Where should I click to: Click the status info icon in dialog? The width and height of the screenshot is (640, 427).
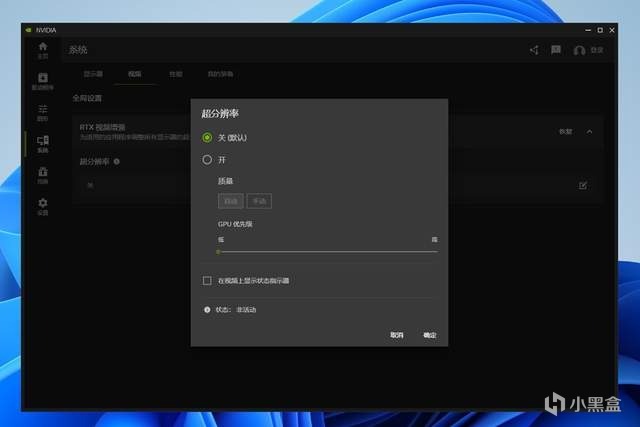pyautogui.click(x=207, y=310)
